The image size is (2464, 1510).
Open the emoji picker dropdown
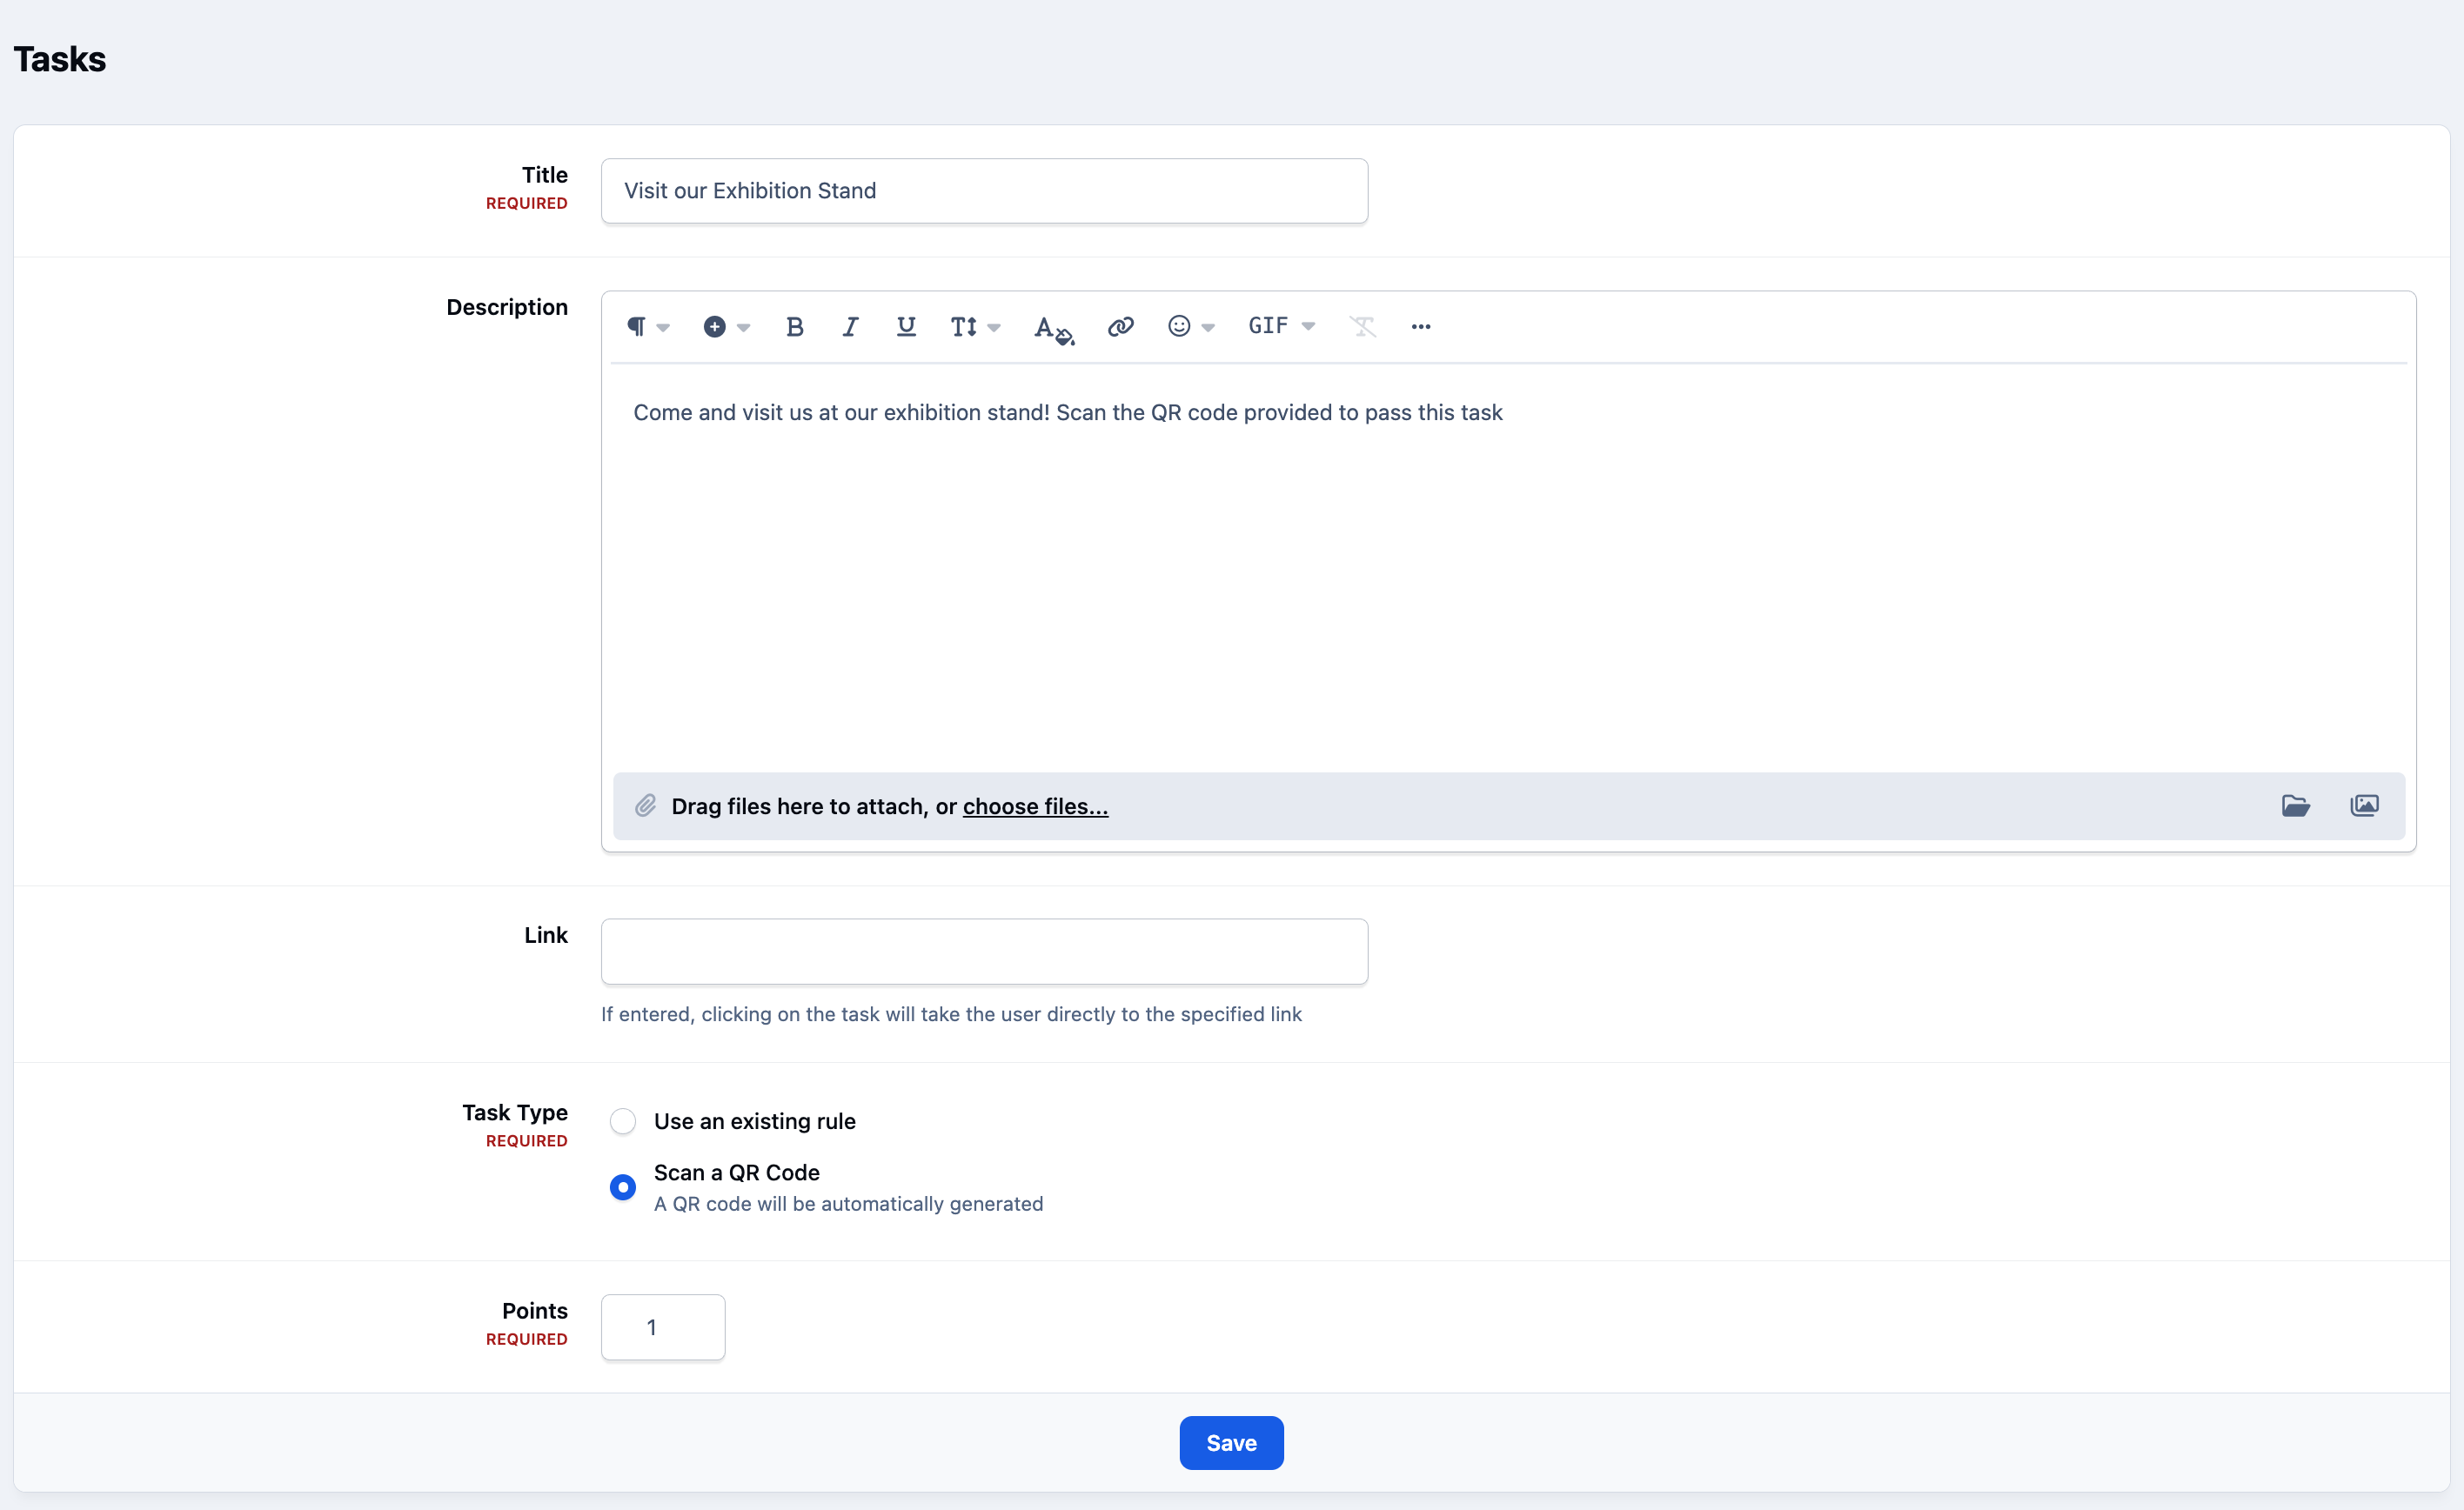pyautogui.click(x=1191, y=327)
